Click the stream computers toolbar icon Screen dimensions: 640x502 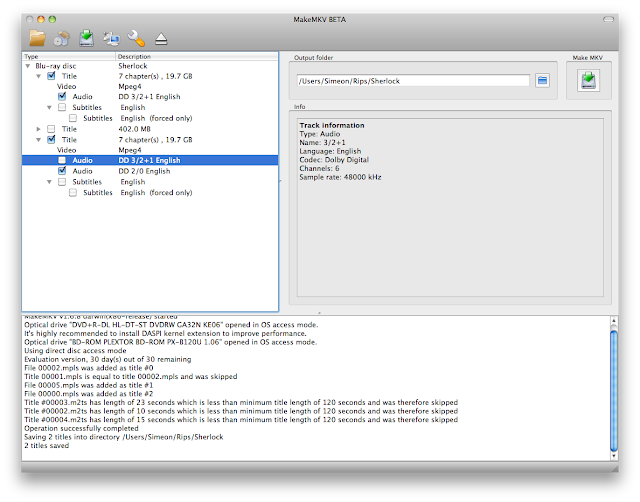pyautogui.click(x=111, y=38)
